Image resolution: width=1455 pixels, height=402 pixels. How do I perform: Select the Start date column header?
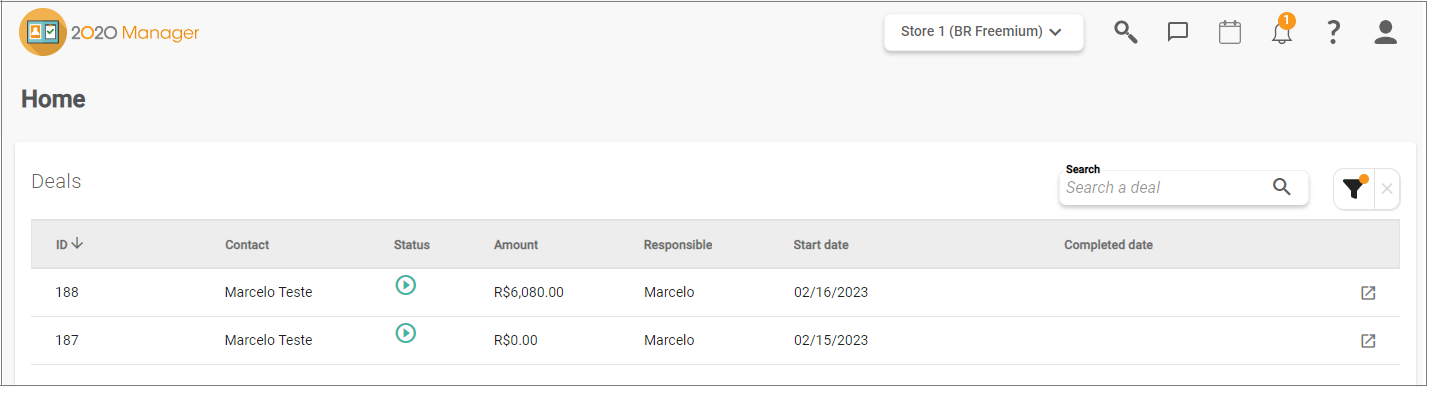tap(821, 245)
